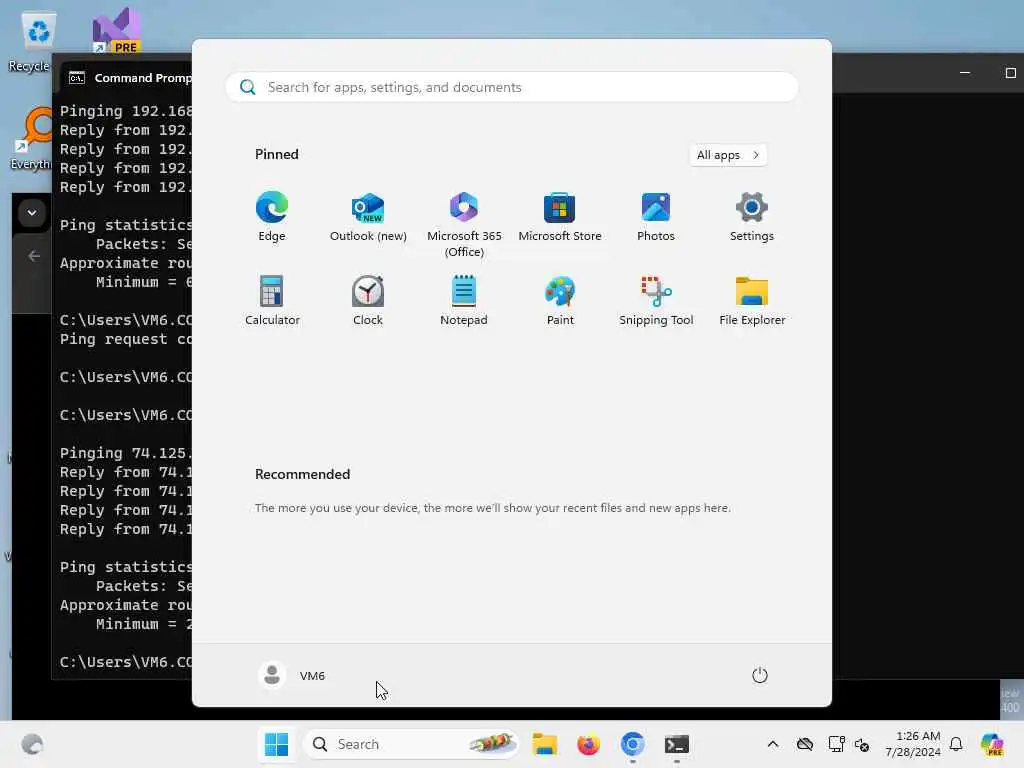Open VM6 user account menu
The width and height of the screenshot is (1024, 768).
point(292,675)
